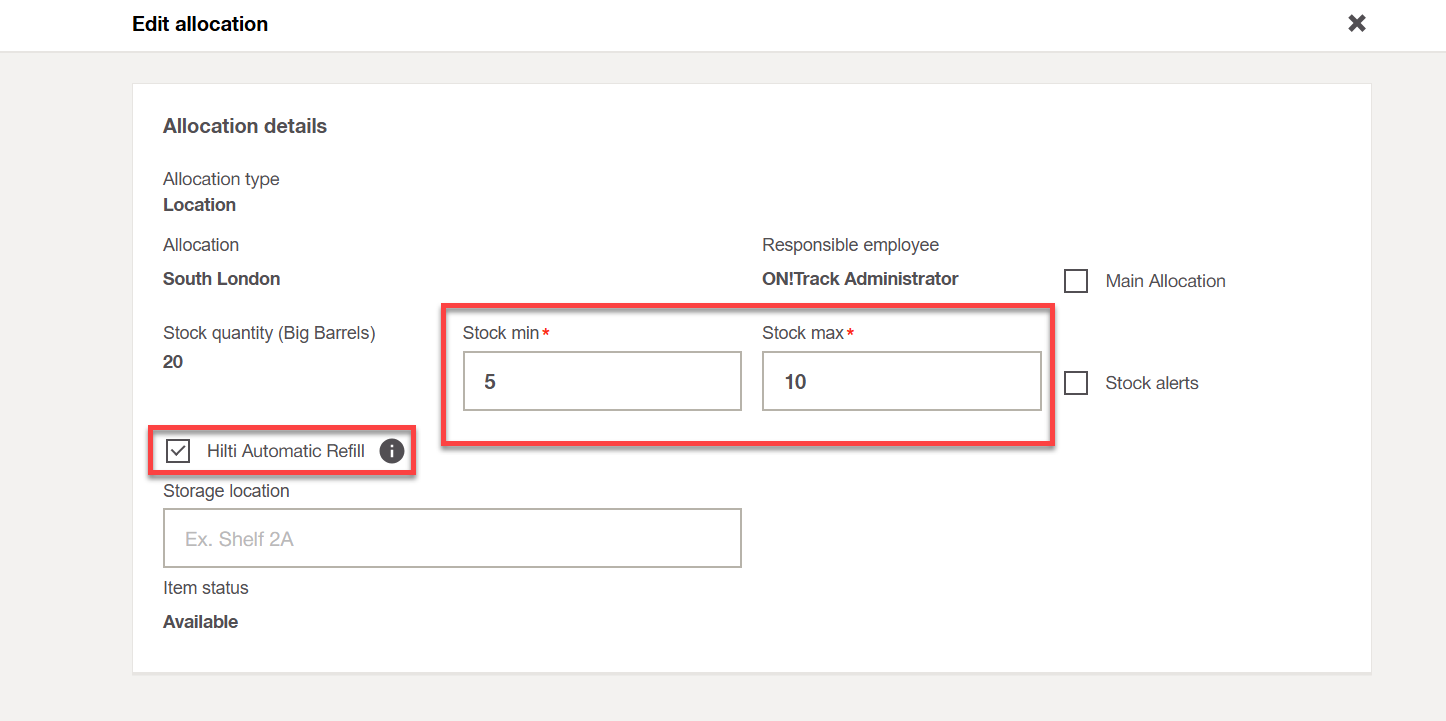Click the Hilti Automatic Refill label

click(x=286, y=451)
